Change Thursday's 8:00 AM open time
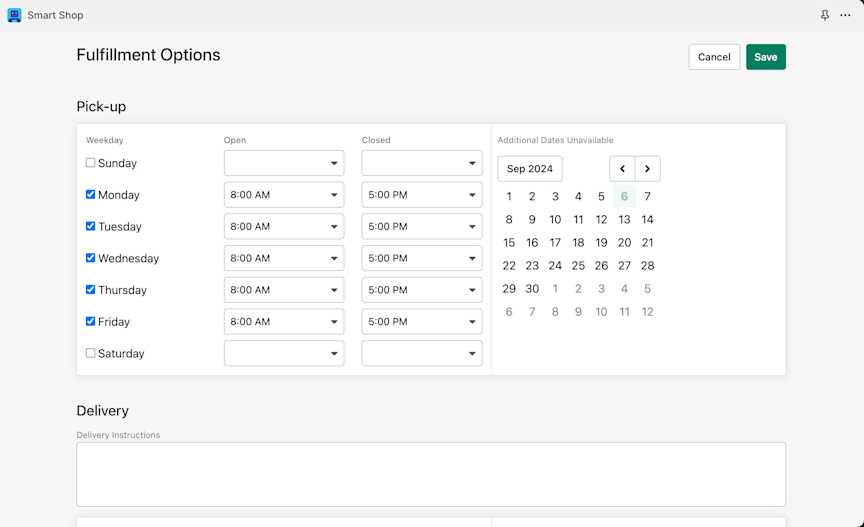864x527 pixels. [x=284, y=290]
